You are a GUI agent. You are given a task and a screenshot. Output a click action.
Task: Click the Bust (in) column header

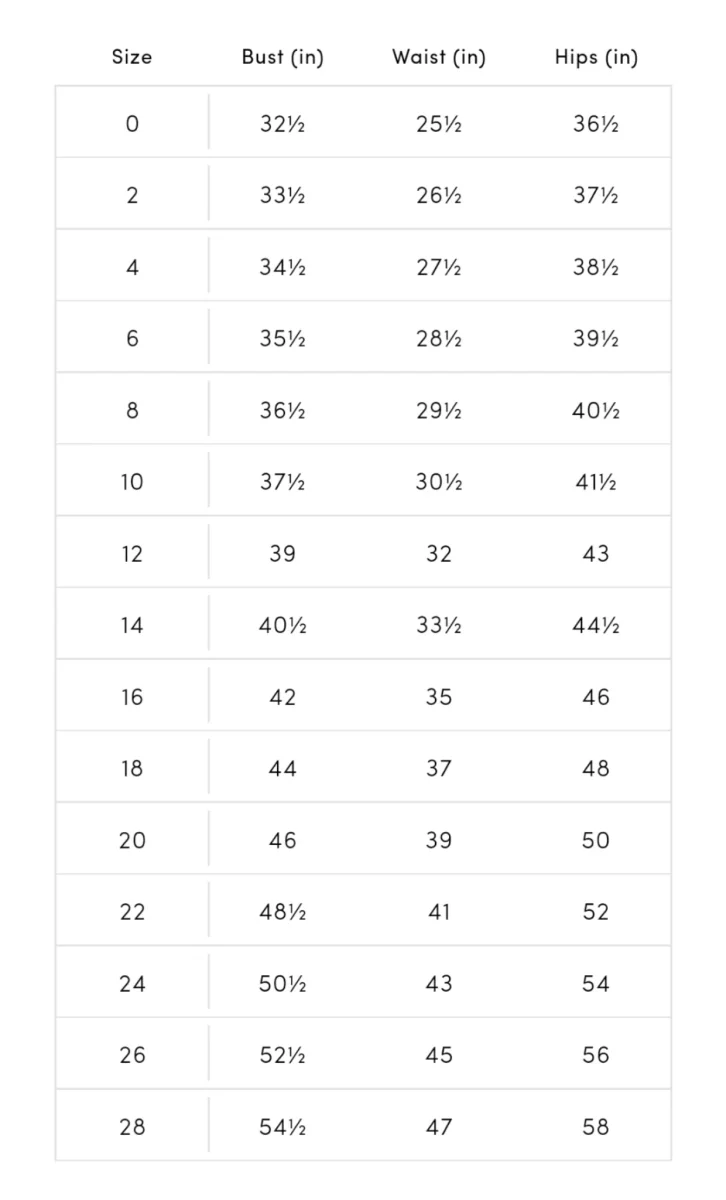(282, 57)
